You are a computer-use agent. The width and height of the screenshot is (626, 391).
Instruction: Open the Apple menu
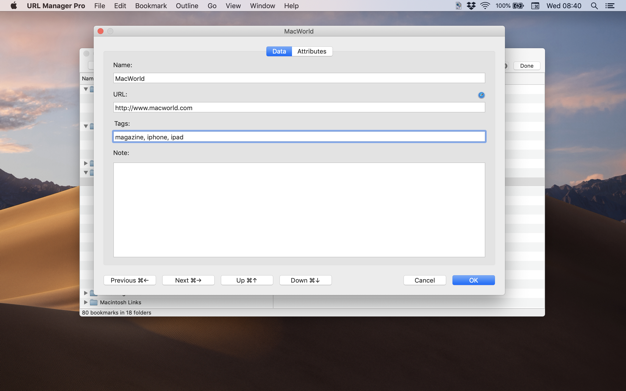[x=14, y=6]
